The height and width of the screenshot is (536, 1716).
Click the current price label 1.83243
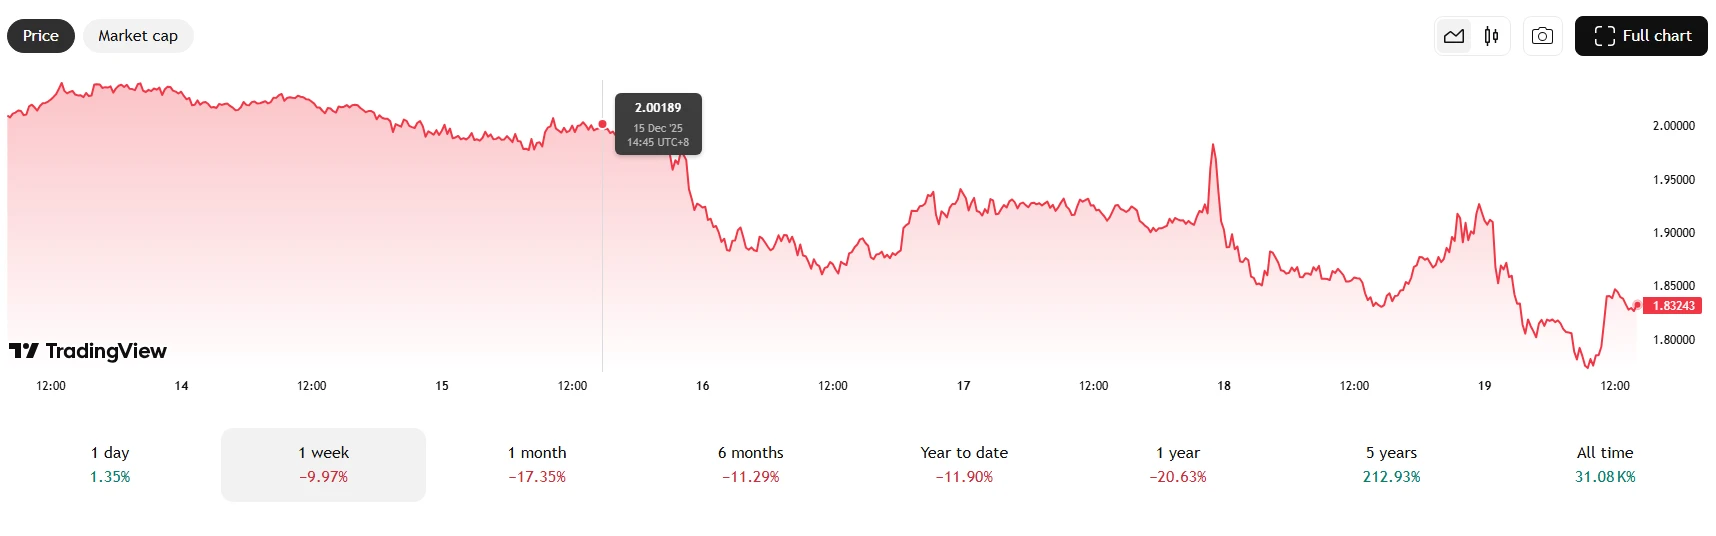click(x=1673, y=306)
